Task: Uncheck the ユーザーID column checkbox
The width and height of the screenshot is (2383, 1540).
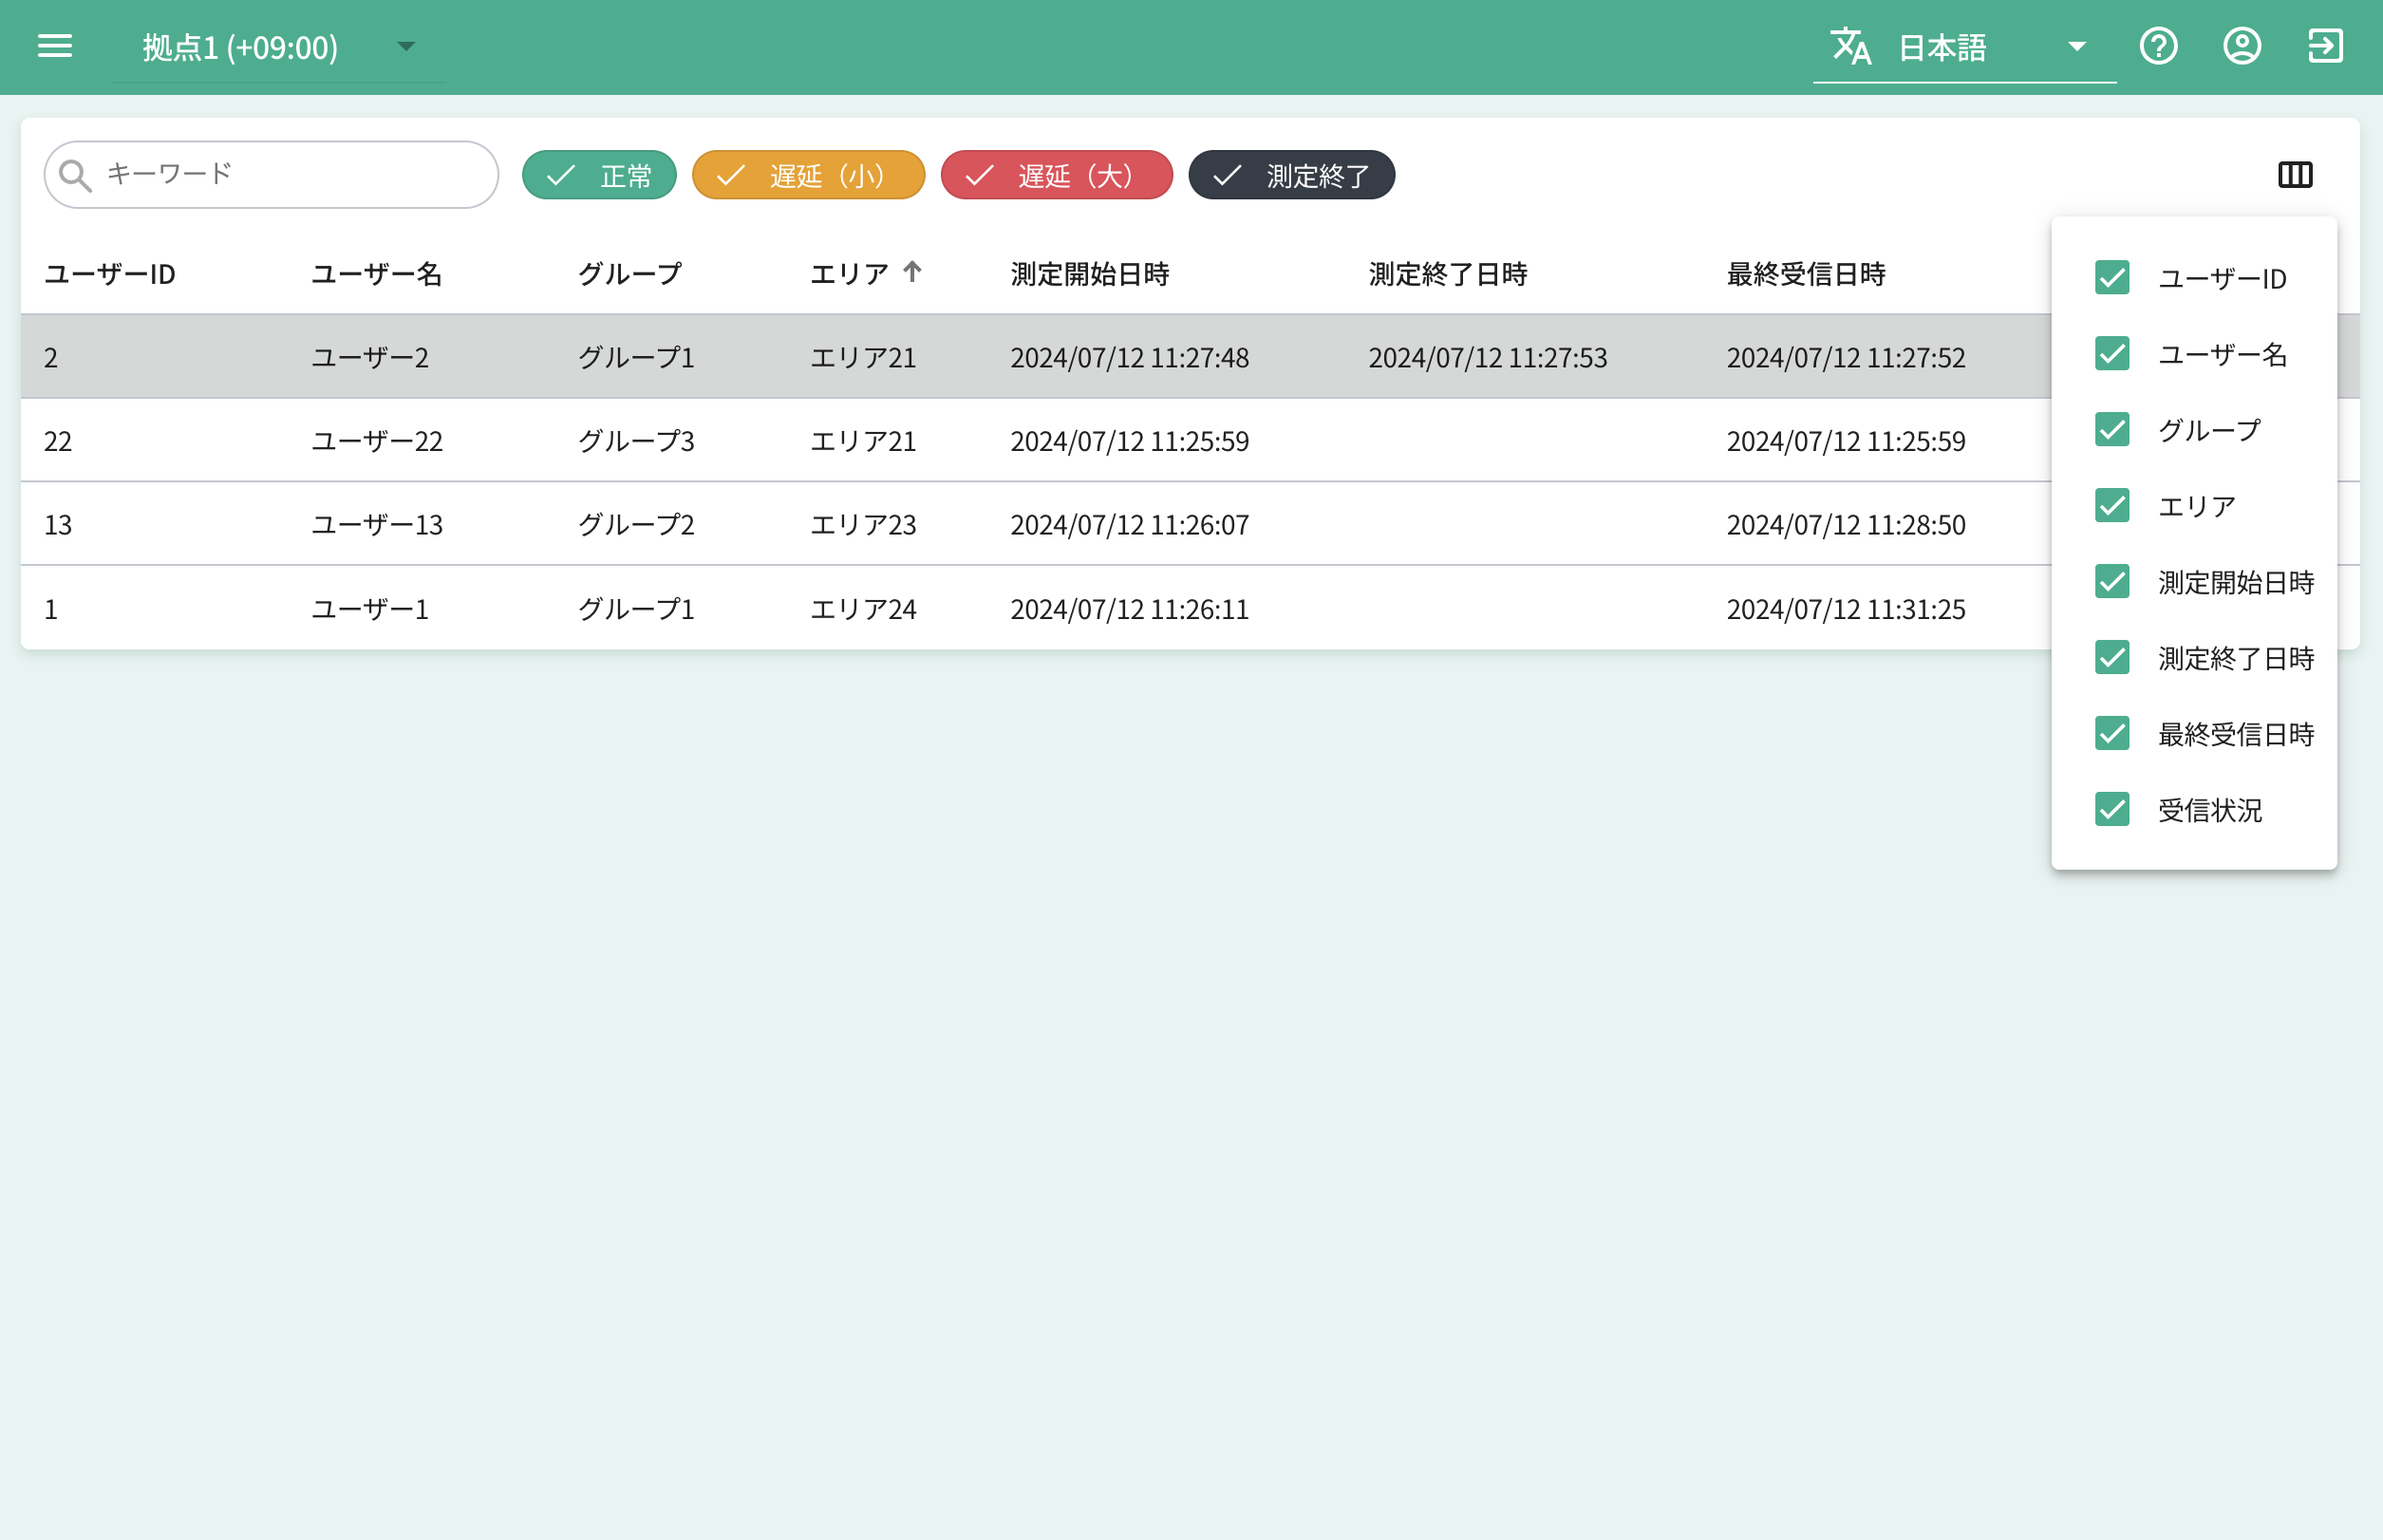Action: pyautogui.click(x=2111, y=278)
